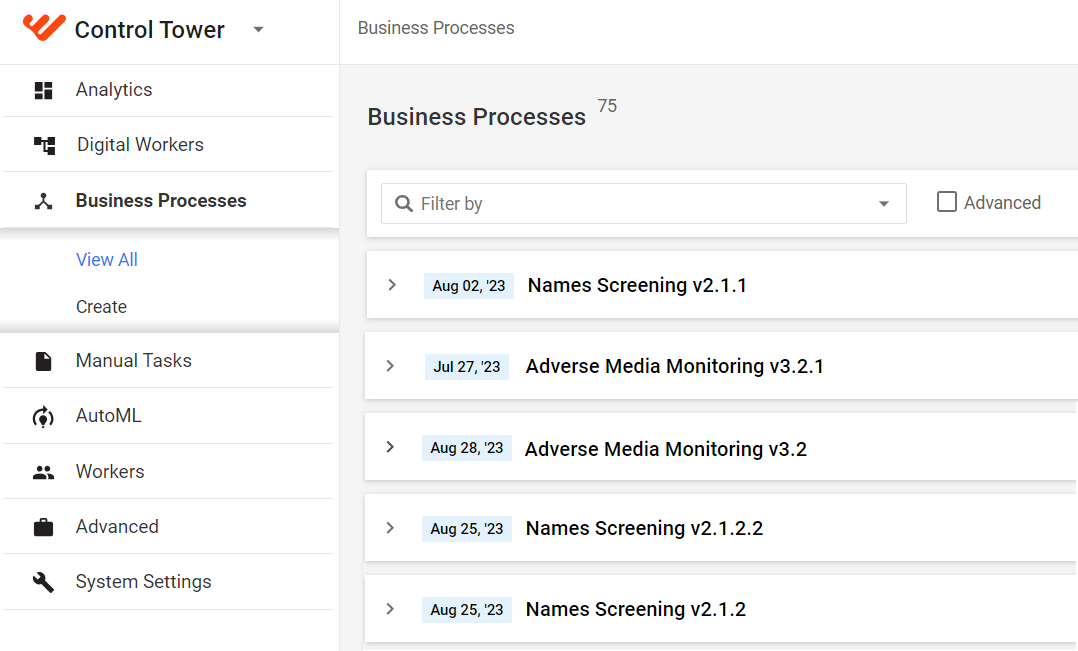Click the Names Screening v2.1.2 title
The width and height of the screenshot is (1078, 651).
coord(635,610)
